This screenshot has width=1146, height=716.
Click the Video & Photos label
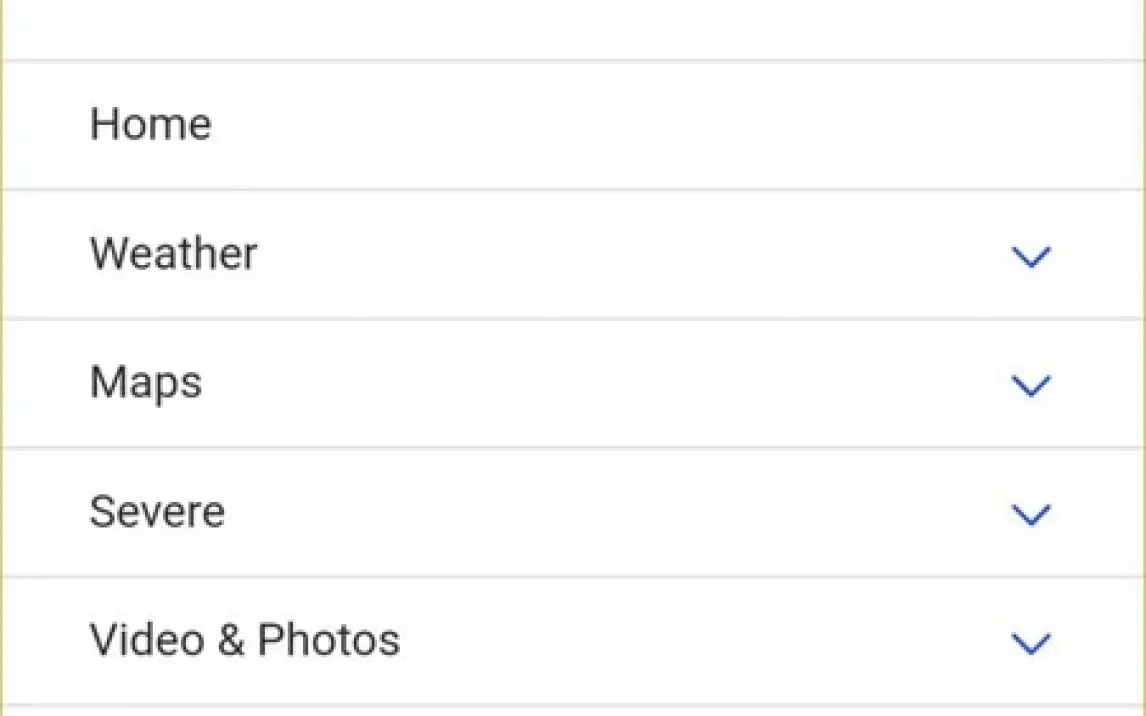click(245, 640)
